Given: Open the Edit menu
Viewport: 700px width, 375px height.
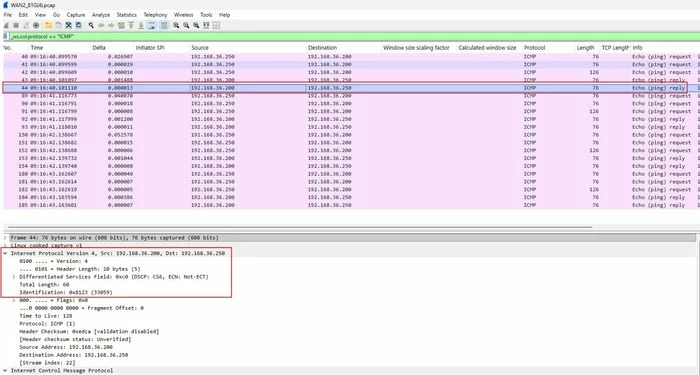Looking at the screenshot, I should click(23, 15).
